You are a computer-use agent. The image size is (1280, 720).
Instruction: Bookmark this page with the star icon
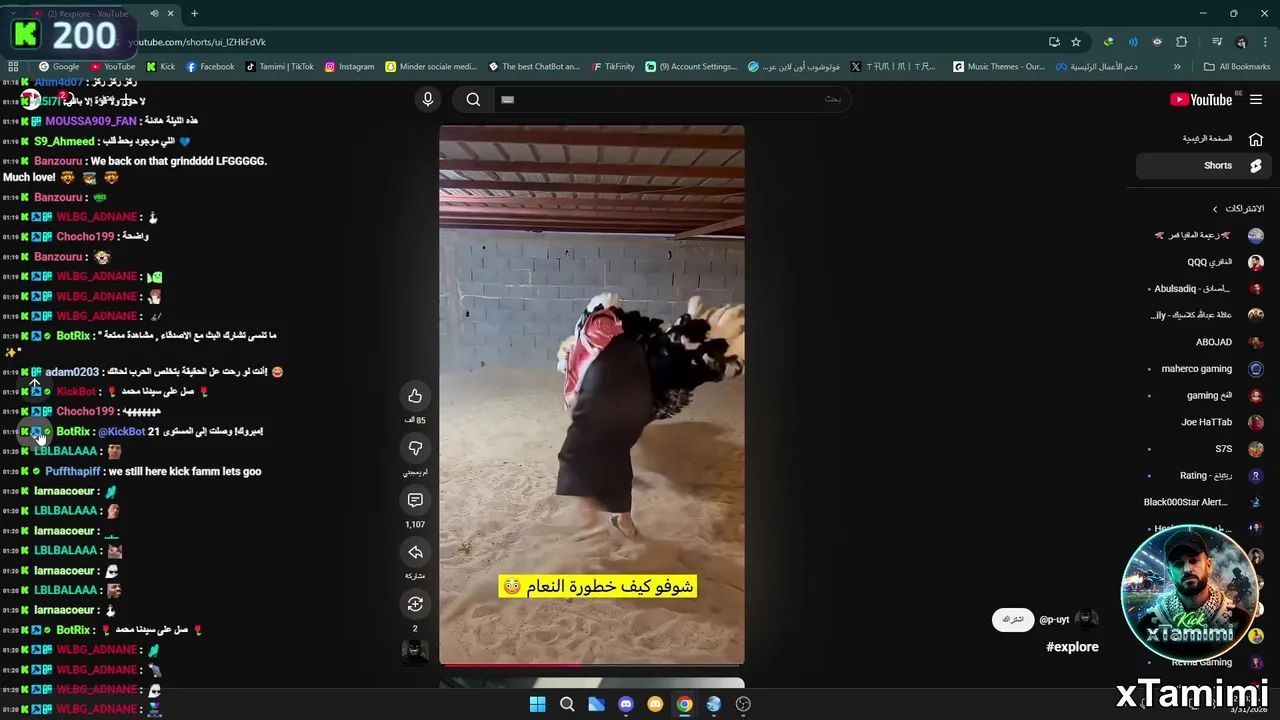(1076, 42)
